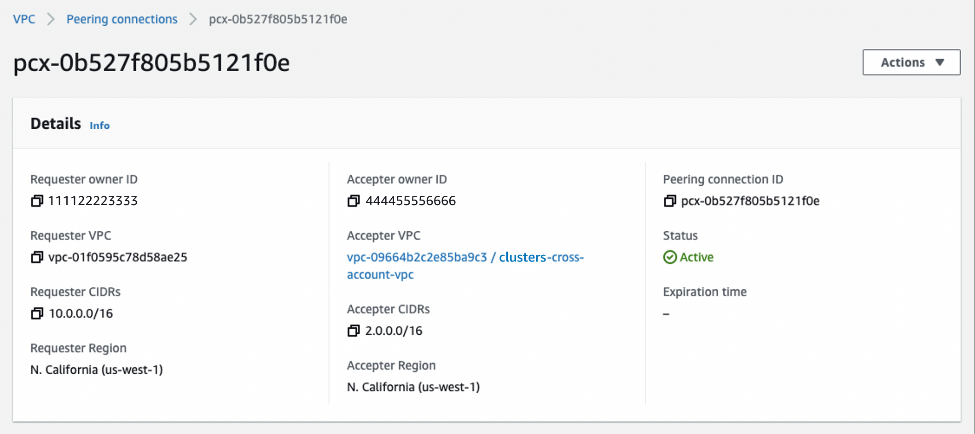Select the 2.0.0.0/16 accepter CIDR text
This screenshot has width=975, height=434.
point(396,331)
